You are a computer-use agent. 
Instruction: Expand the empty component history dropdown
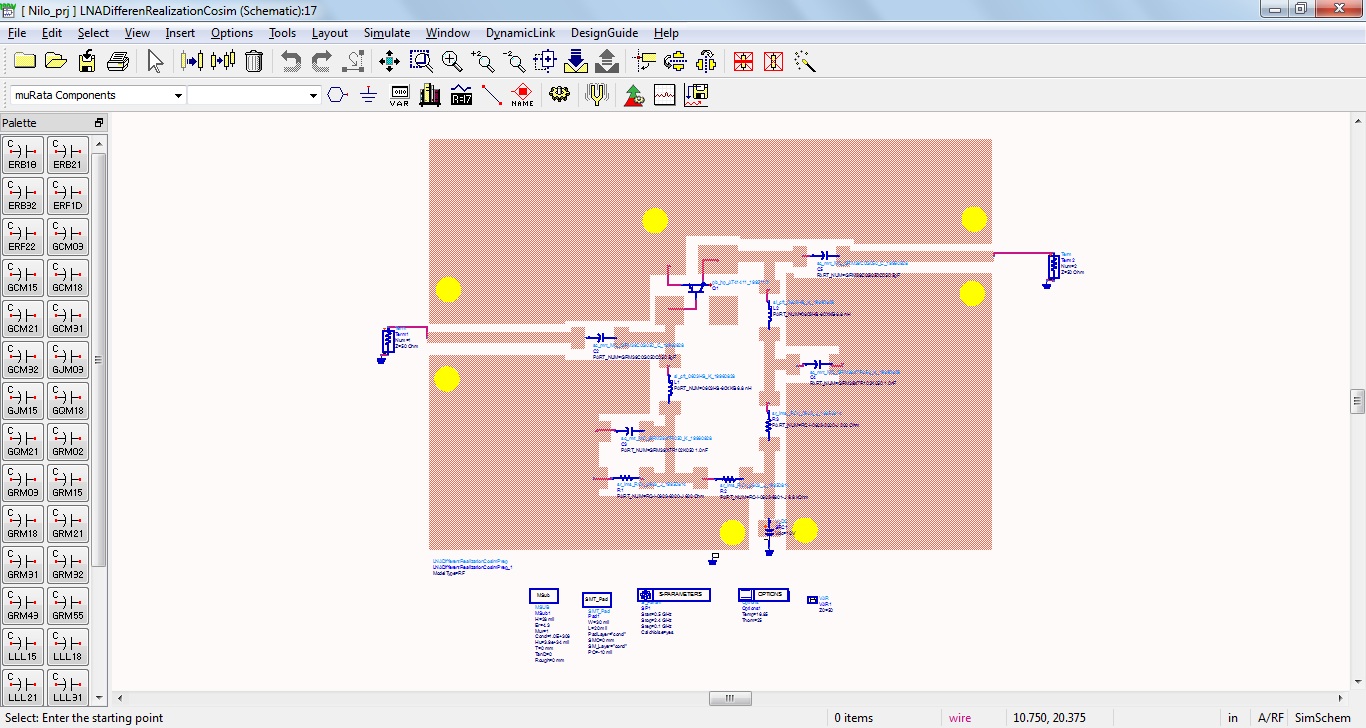pos(313,95)
